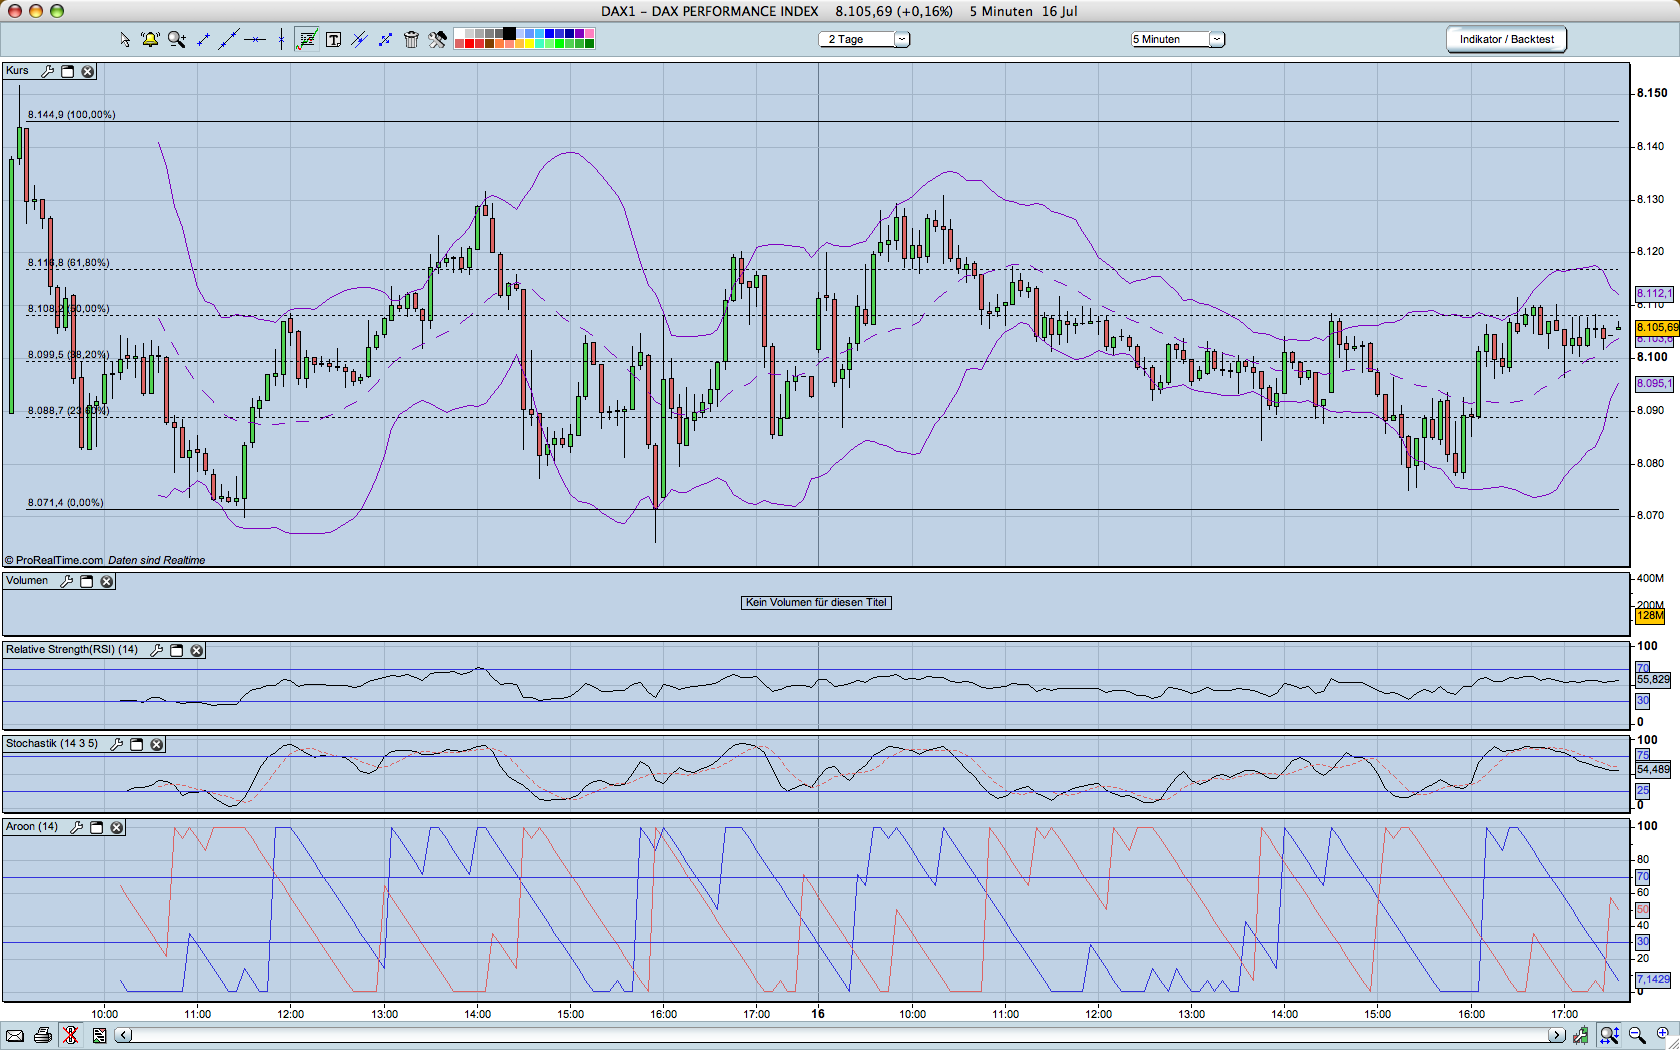Click the trash can delete-drawings icon

411,40
